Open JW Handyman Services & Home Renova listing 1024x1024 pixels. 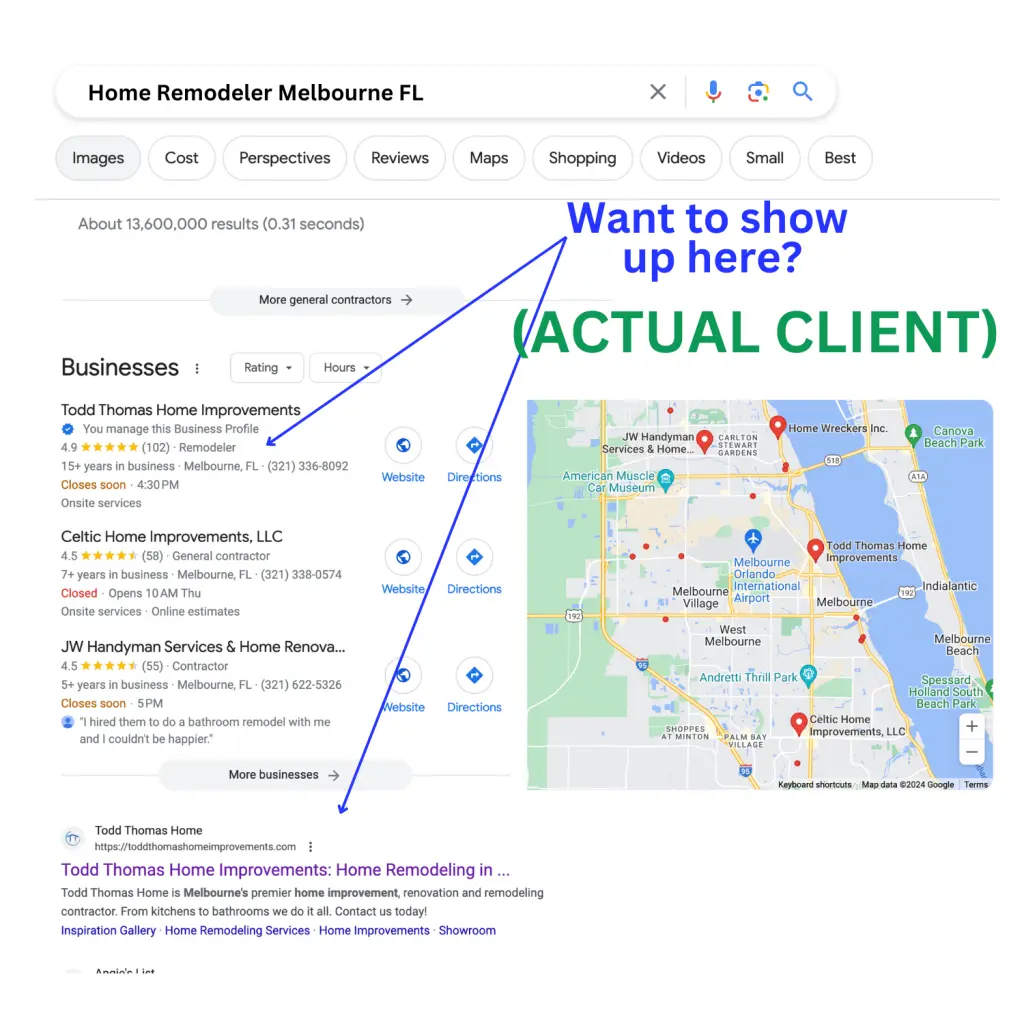coord(203,647)
